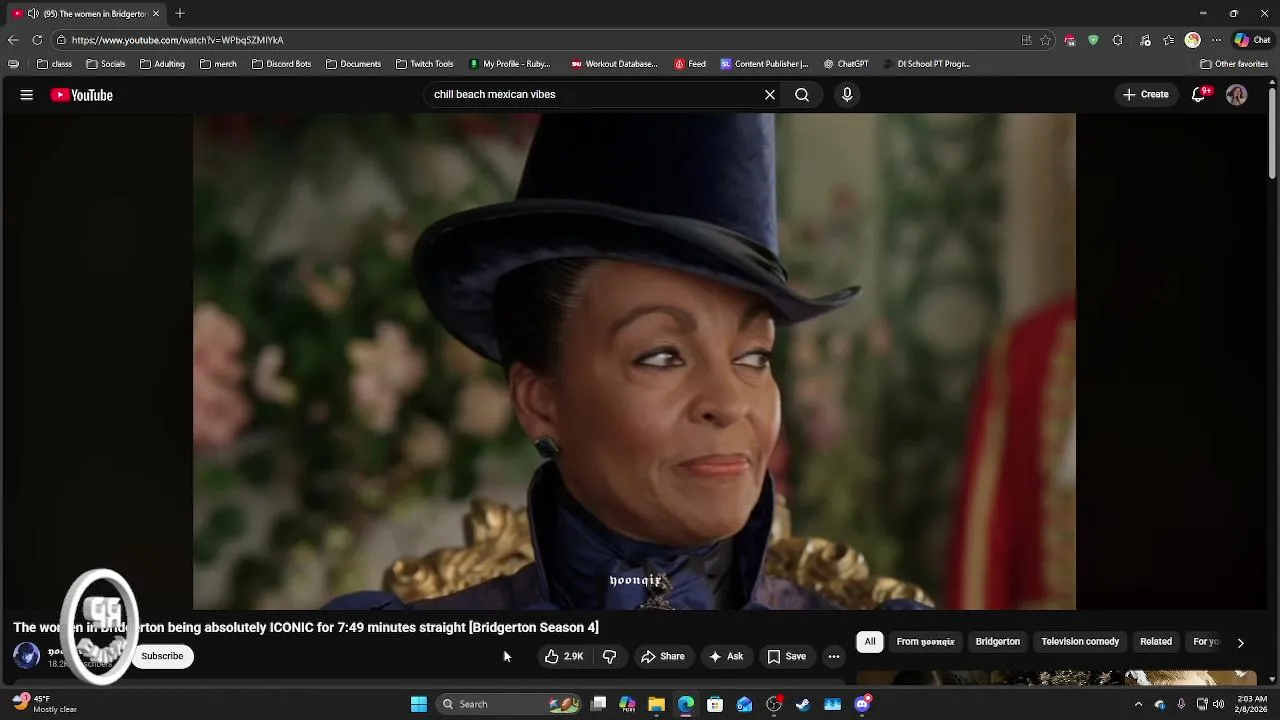Subscribe to the channel
1280x720 pixels.
point(162,657)
